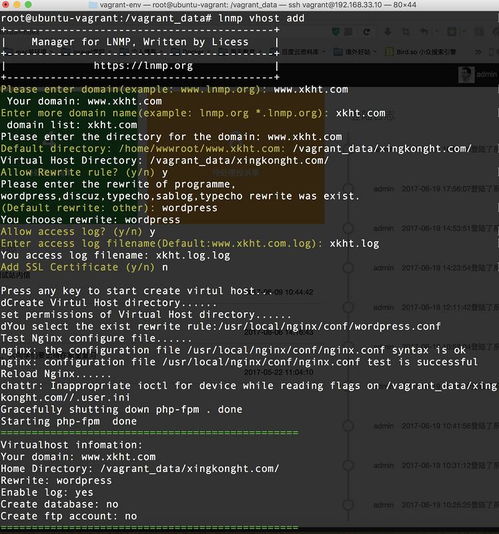Image resolution: width=499 pixels, height=534 pixels.
Task: Click the 'Virtualhost infomation:' heading
Action: [72, 445]
